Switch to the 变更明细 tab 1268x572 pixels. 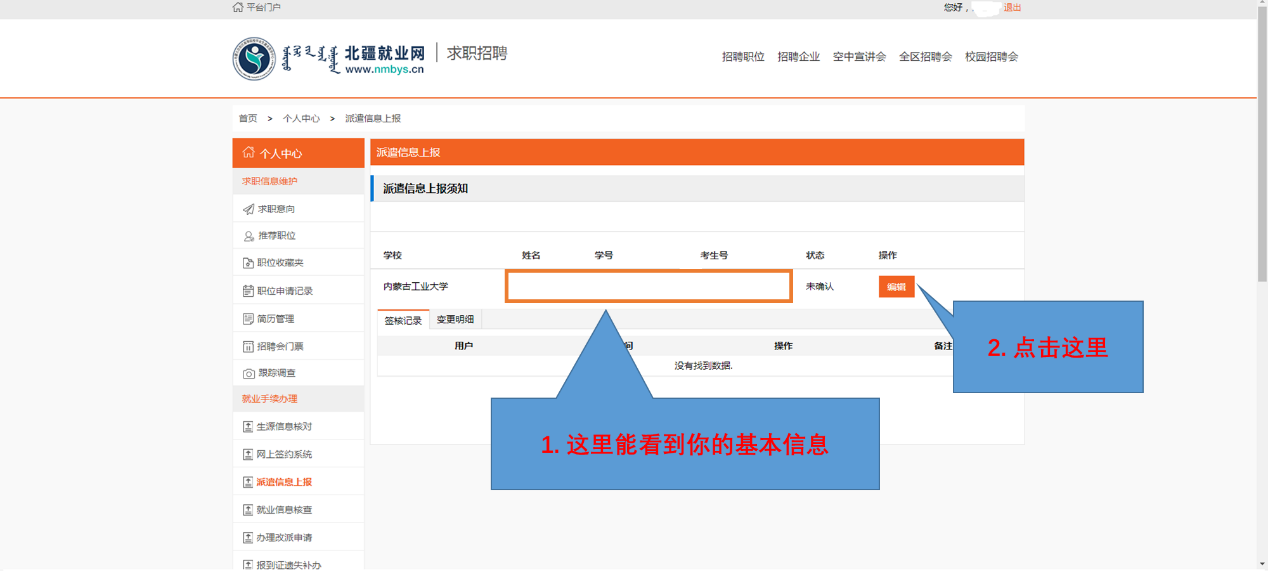point(455,320)
